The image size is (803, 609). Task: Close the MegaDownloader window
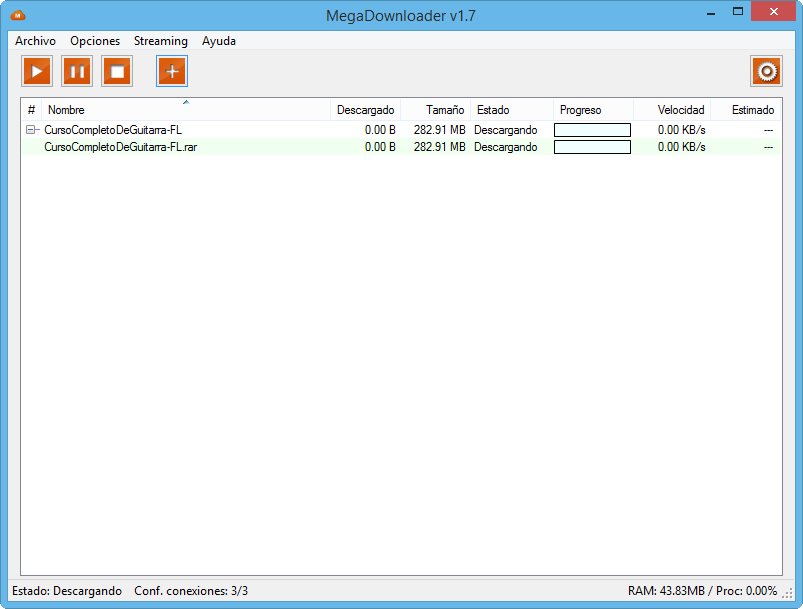coord(773,11)
